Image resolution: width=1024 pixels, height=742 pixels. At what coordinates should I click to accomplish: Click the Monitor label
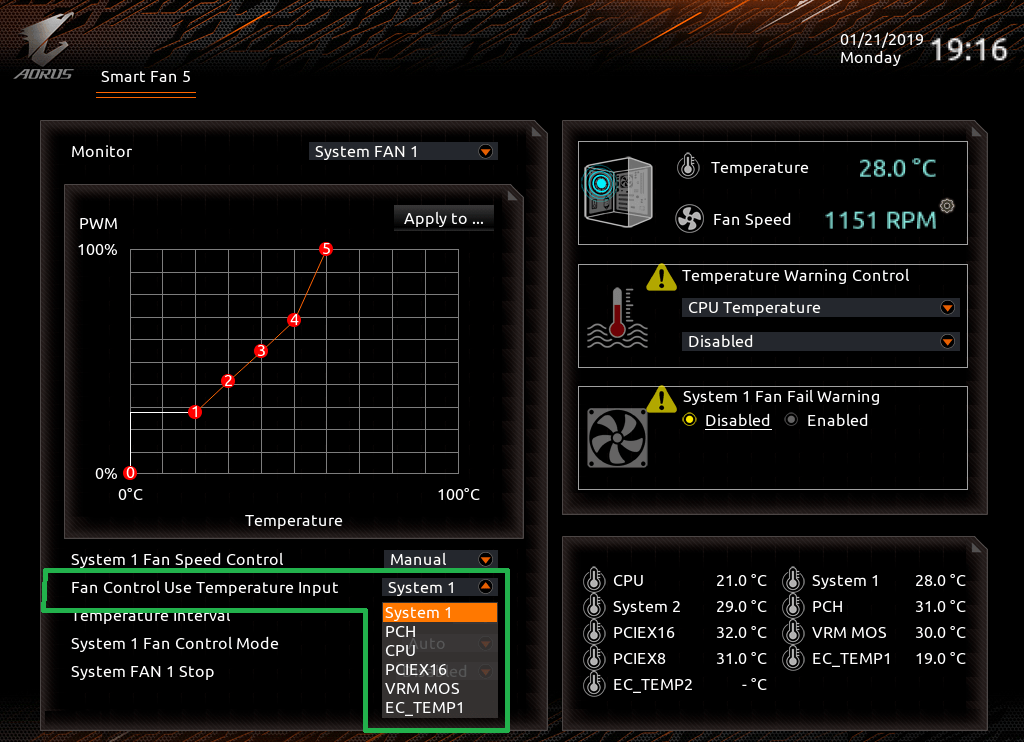coord(101,152)
